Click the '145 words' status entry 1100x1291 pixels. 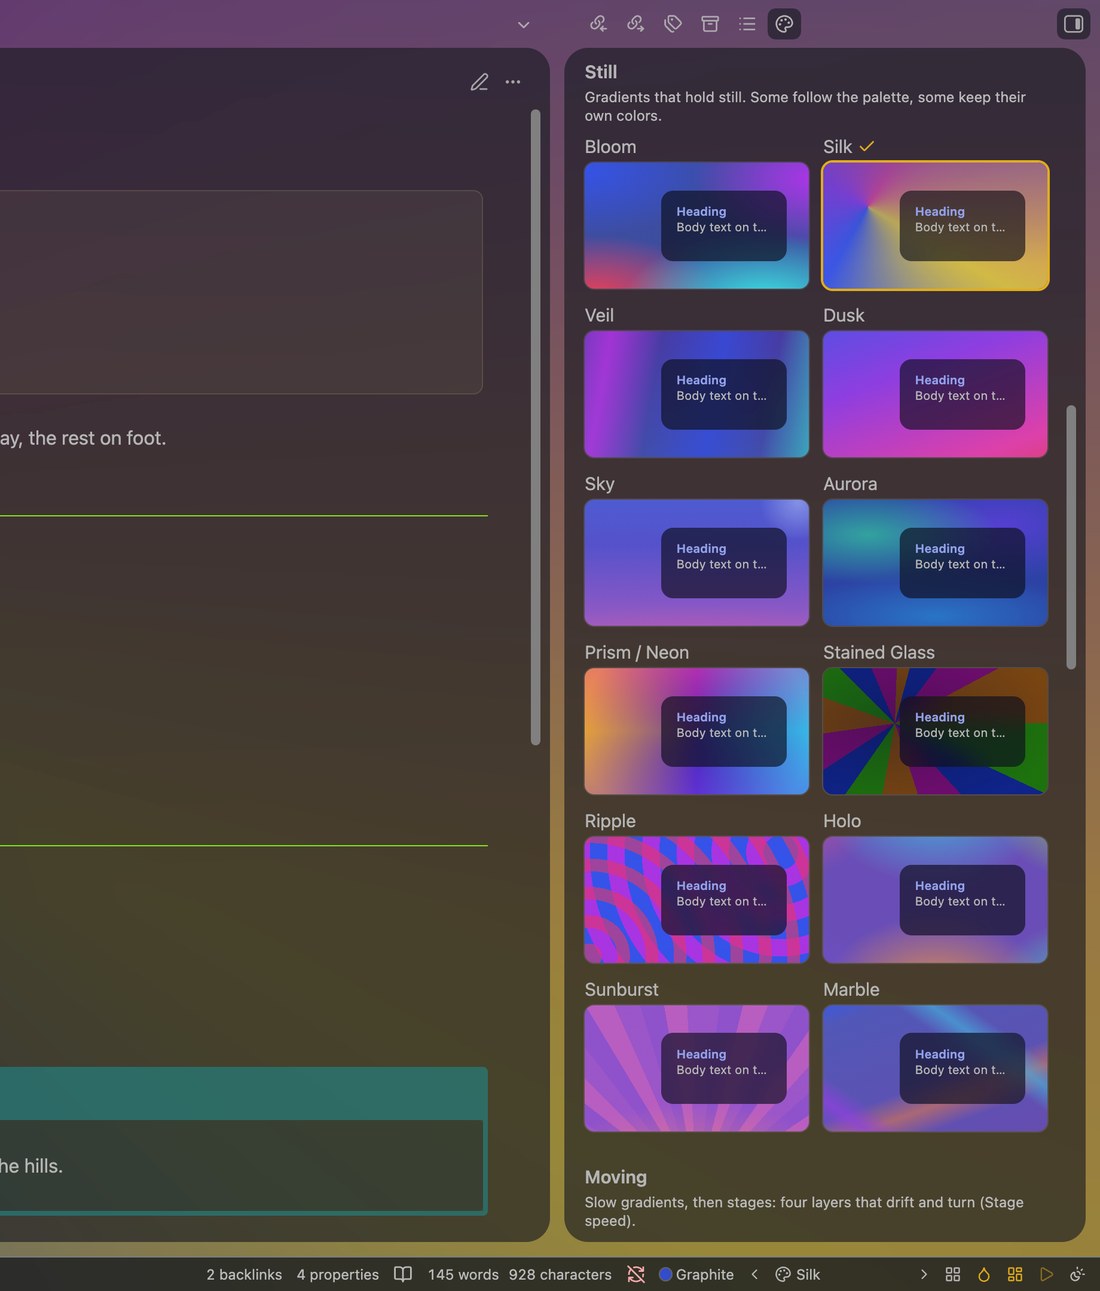(x=463, y=1274)
